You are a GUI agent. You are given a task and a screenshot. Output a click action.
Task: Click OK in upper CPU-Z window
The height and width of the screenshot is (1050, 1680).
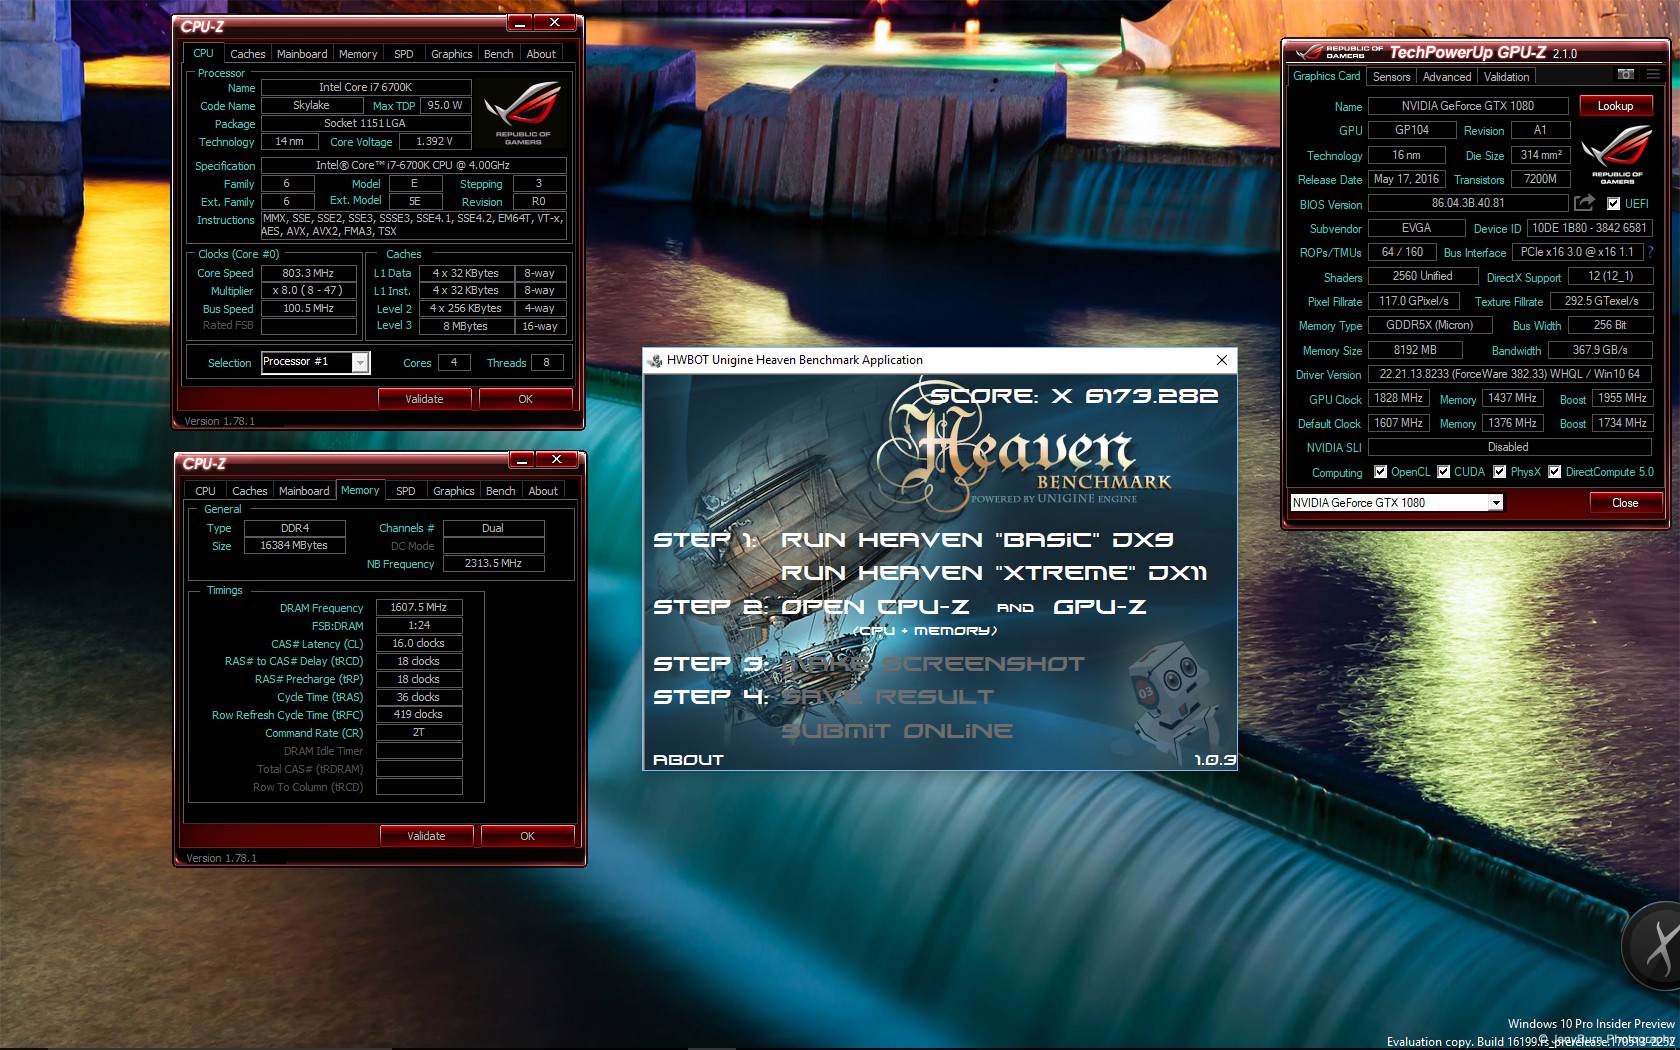pos(525,399)
